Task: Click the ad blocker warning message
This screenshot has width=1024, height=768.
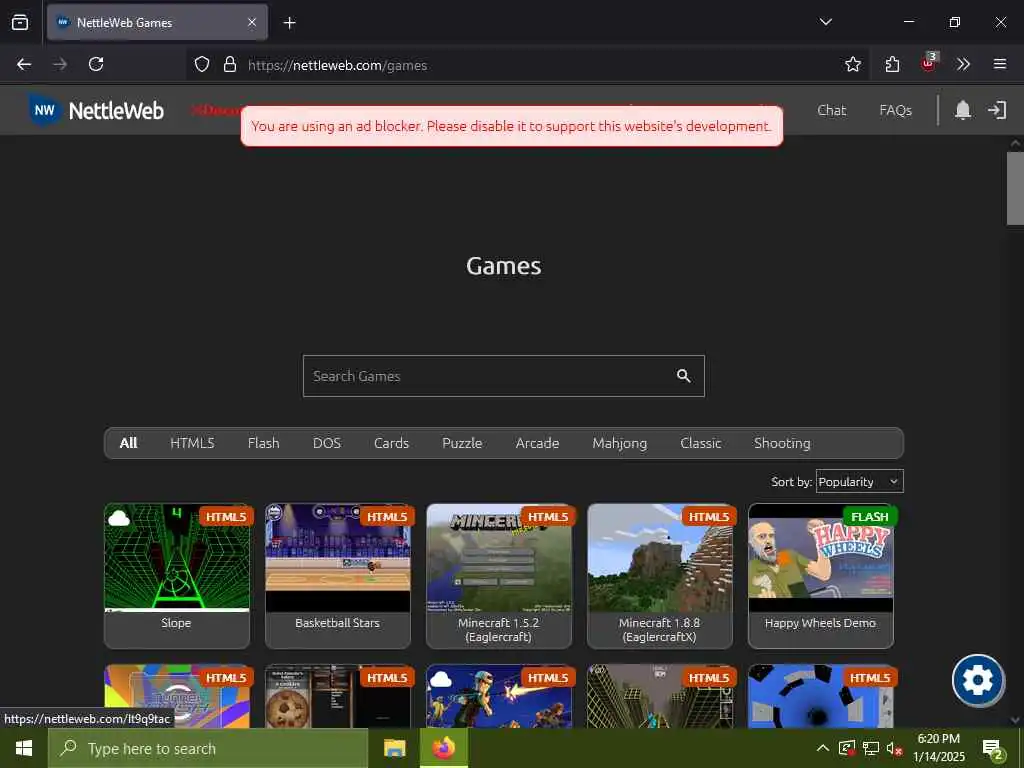Action: click(511, 126)
